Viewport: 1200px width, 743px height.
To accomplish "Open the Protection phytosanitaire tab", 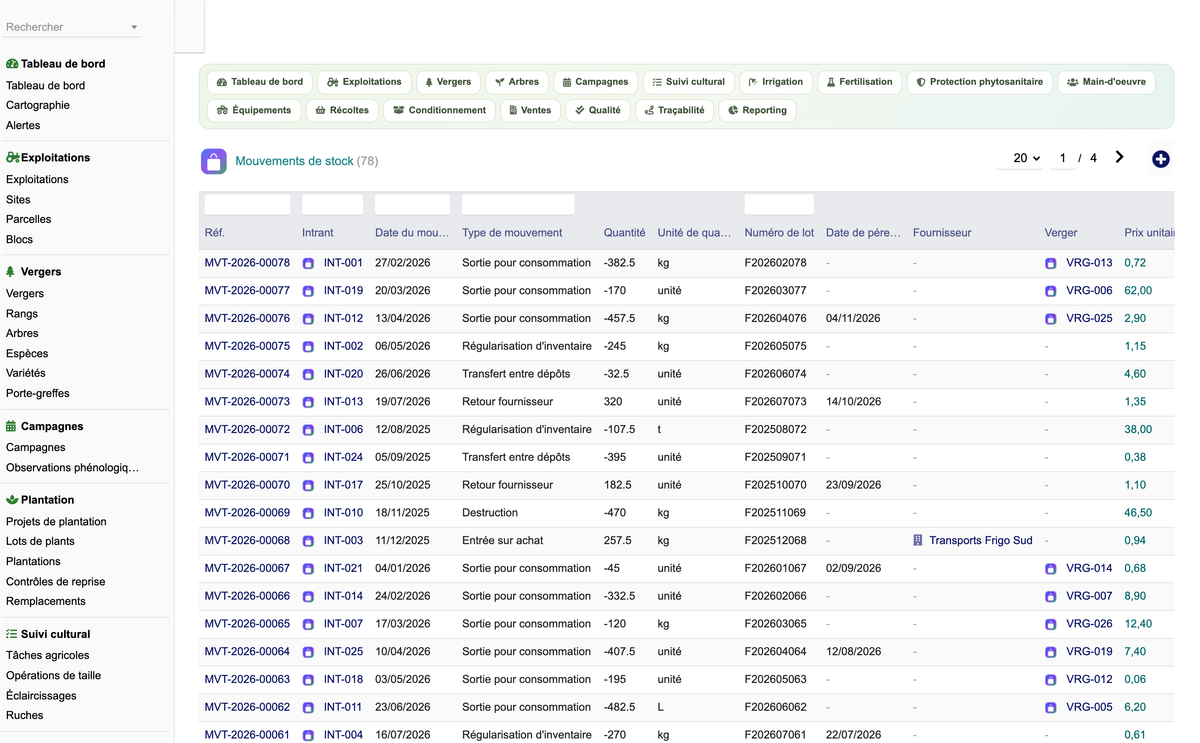I will coord(980,82).
